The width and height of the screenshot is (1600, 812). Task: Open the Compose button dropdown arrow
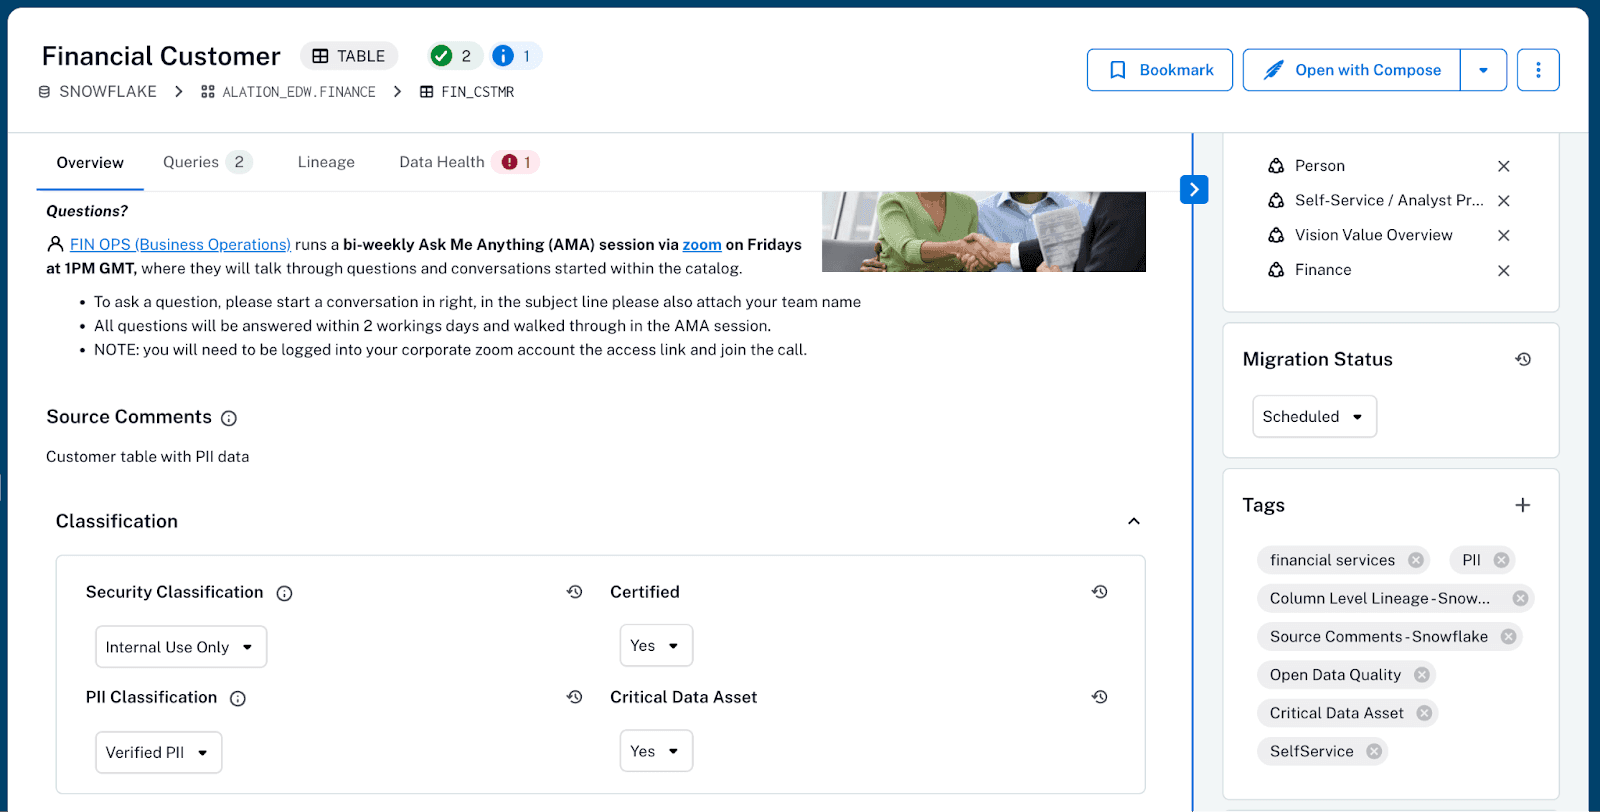pyautogui.click(x=1483, y=70)
